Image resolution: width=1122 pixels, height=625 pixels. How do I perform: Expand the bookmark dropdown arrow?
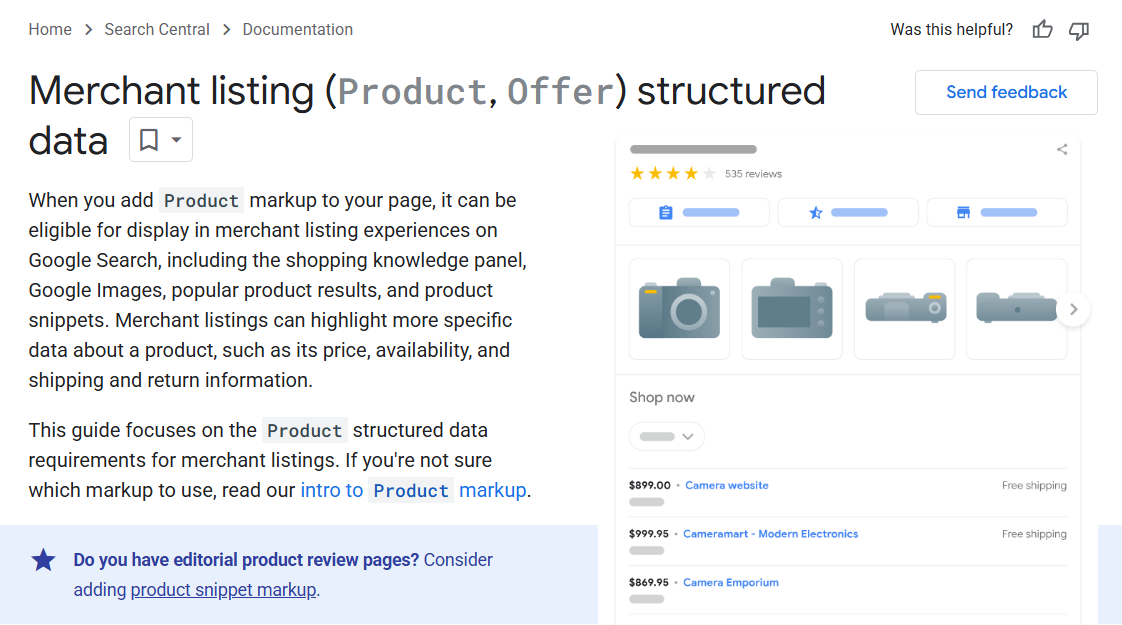pos(176,140)
